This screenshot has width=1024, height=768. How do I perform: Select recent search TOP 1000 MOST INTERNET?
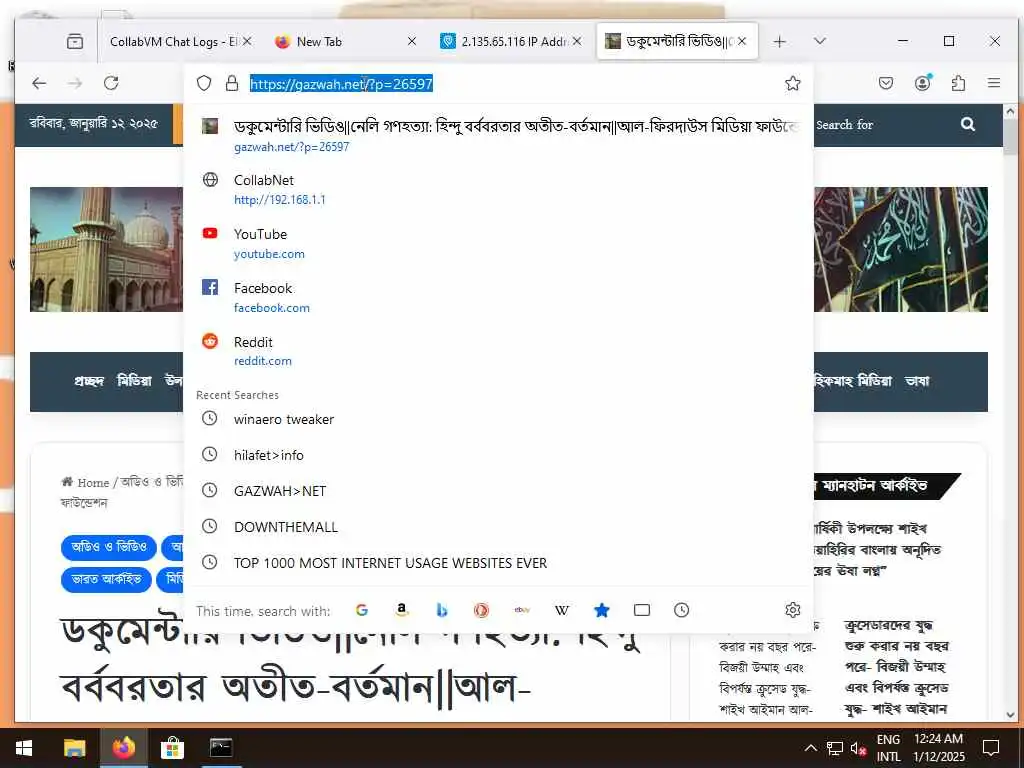click(499, 563)
